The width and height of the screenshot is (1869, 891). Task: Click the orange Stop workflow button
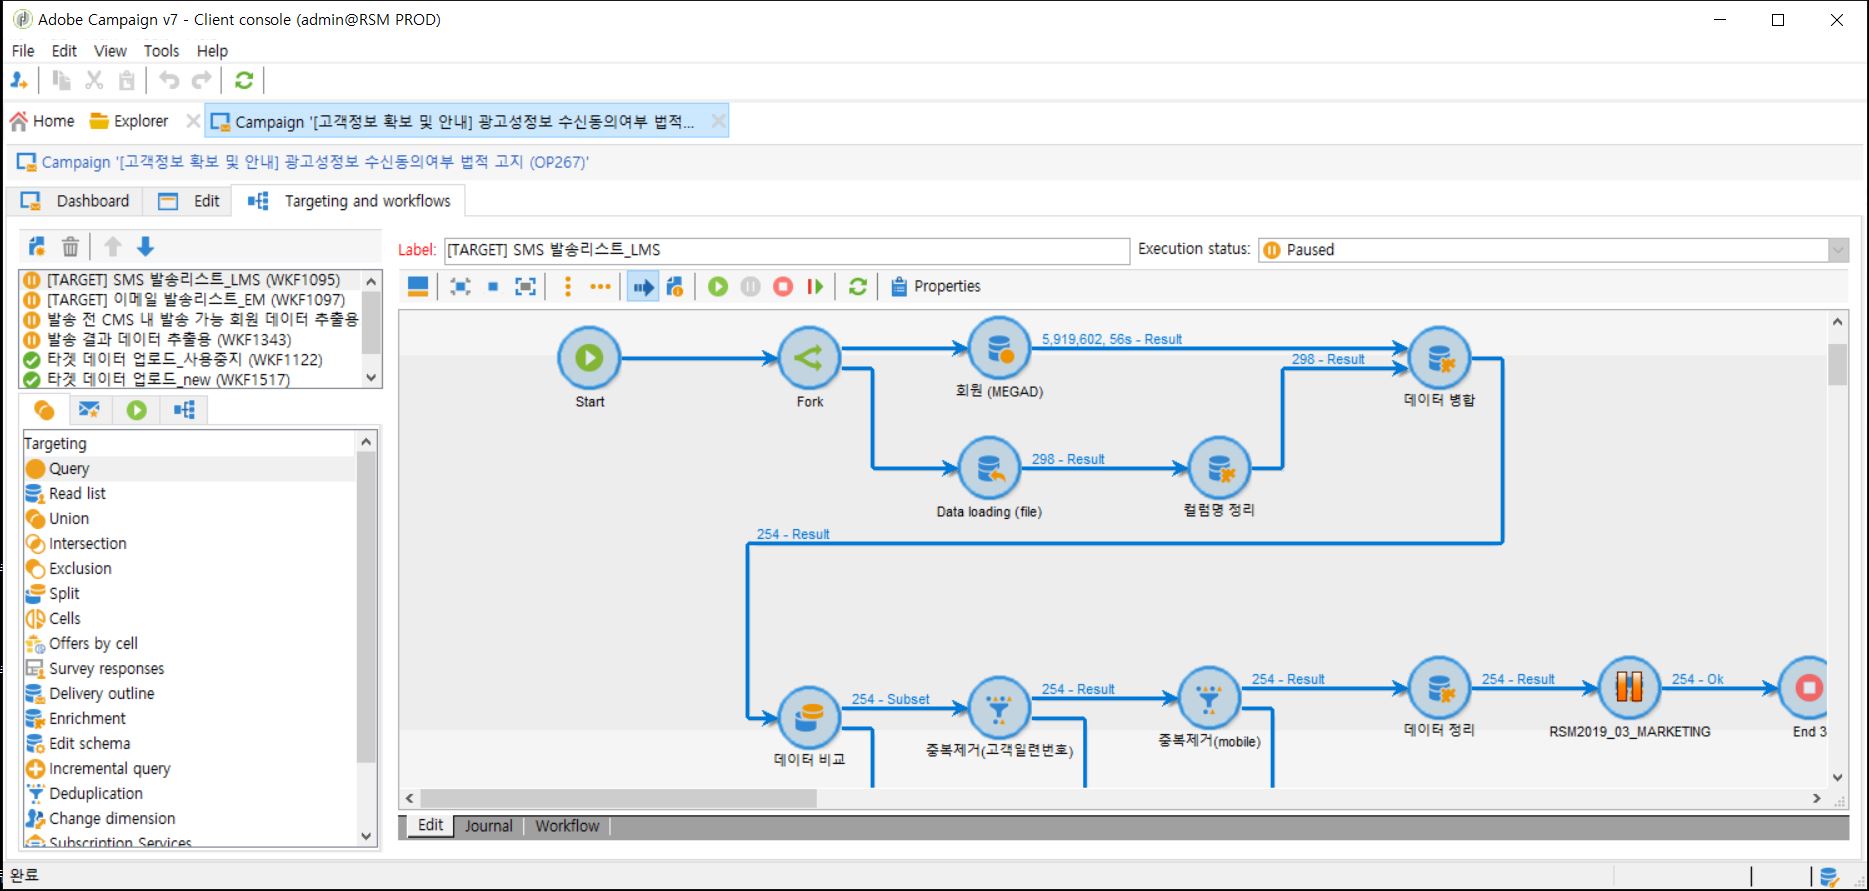(783, 287)
